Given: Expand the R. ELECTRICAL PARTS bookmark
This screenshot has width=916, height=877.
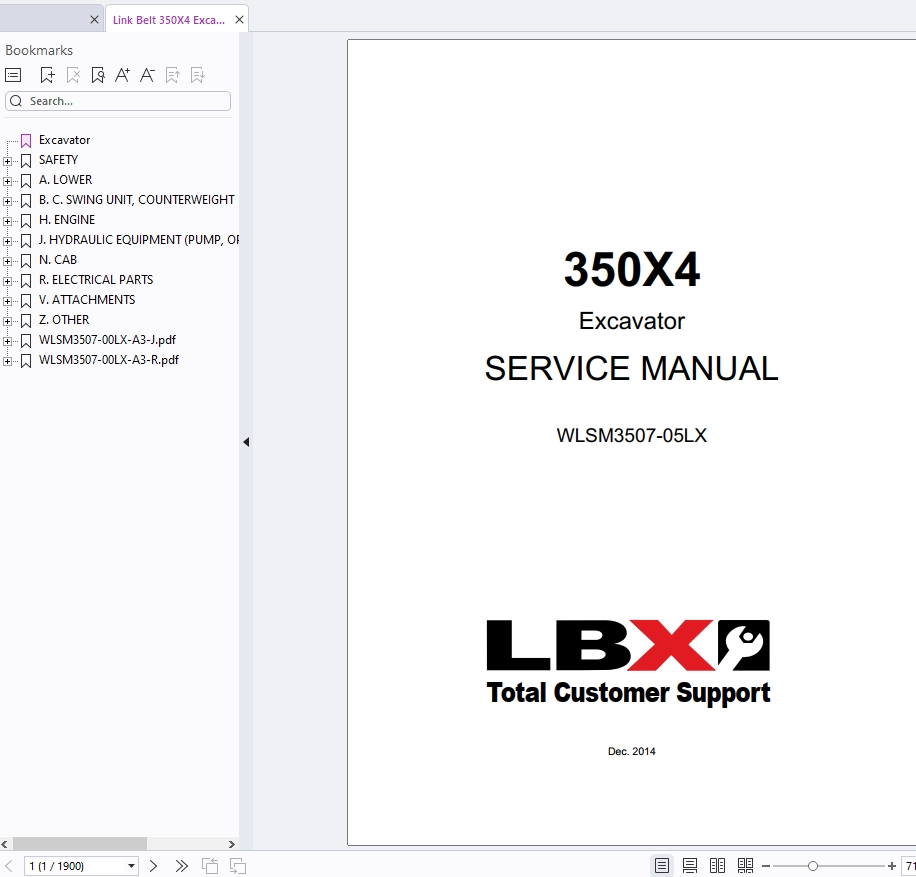Looking at the screenshot, I should pyautogui.click(x=7, y=281).
